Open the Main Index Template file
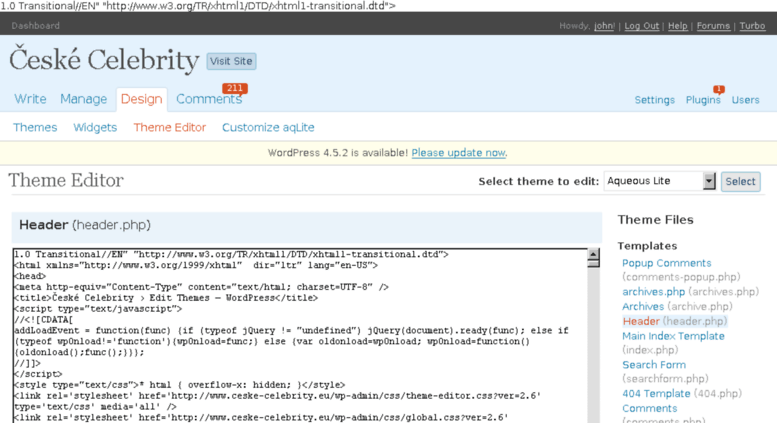Viewport: 777px width, 423px height. click(673, 336)
